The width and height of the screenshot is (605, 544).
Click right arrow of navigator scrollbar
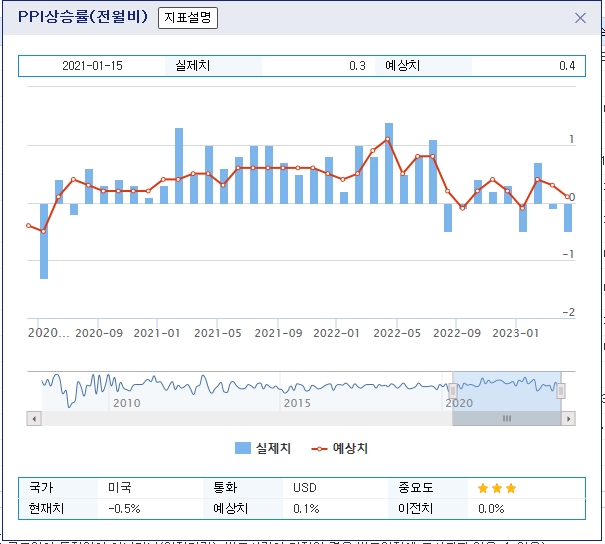pyautogui.click(x=568, y=419)
